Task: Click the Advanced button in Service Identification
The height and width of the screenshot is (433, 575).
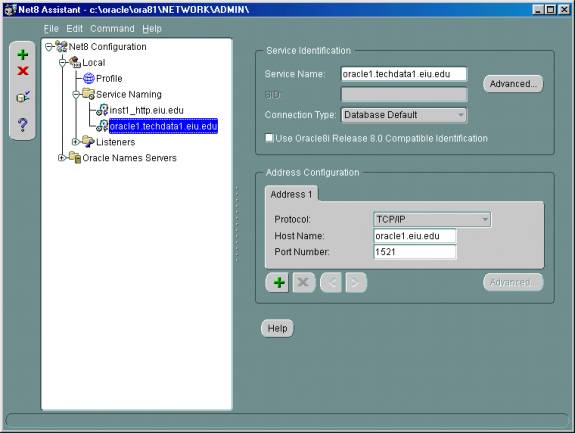Action: coord(513,84)
